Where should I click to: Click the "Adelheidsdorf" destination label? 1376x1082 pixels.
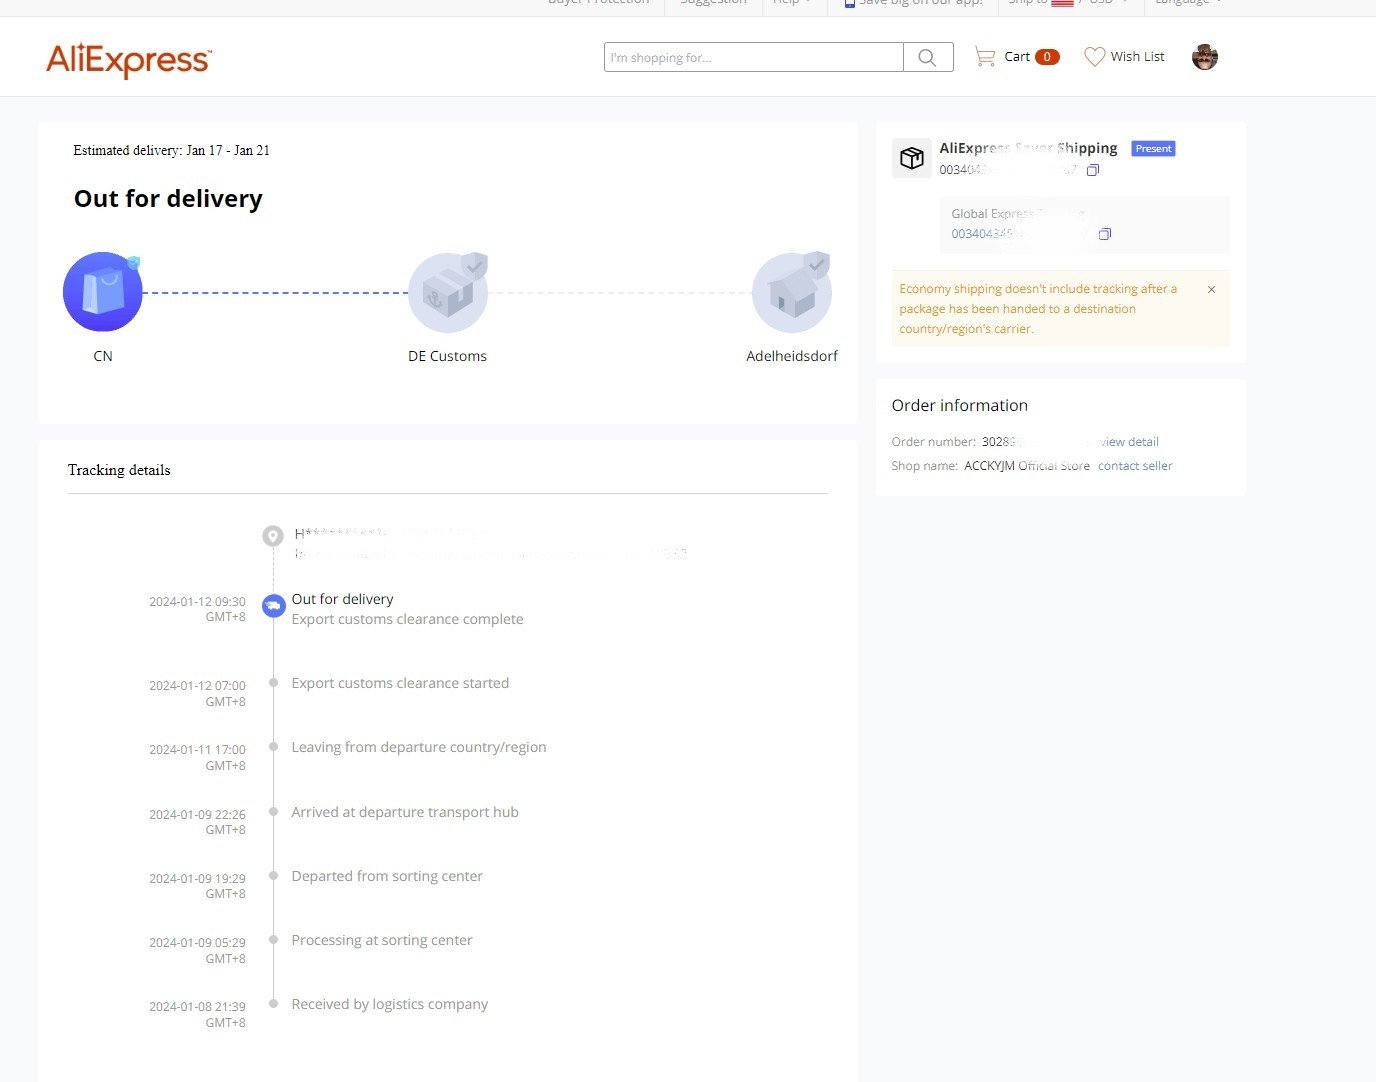792,356
